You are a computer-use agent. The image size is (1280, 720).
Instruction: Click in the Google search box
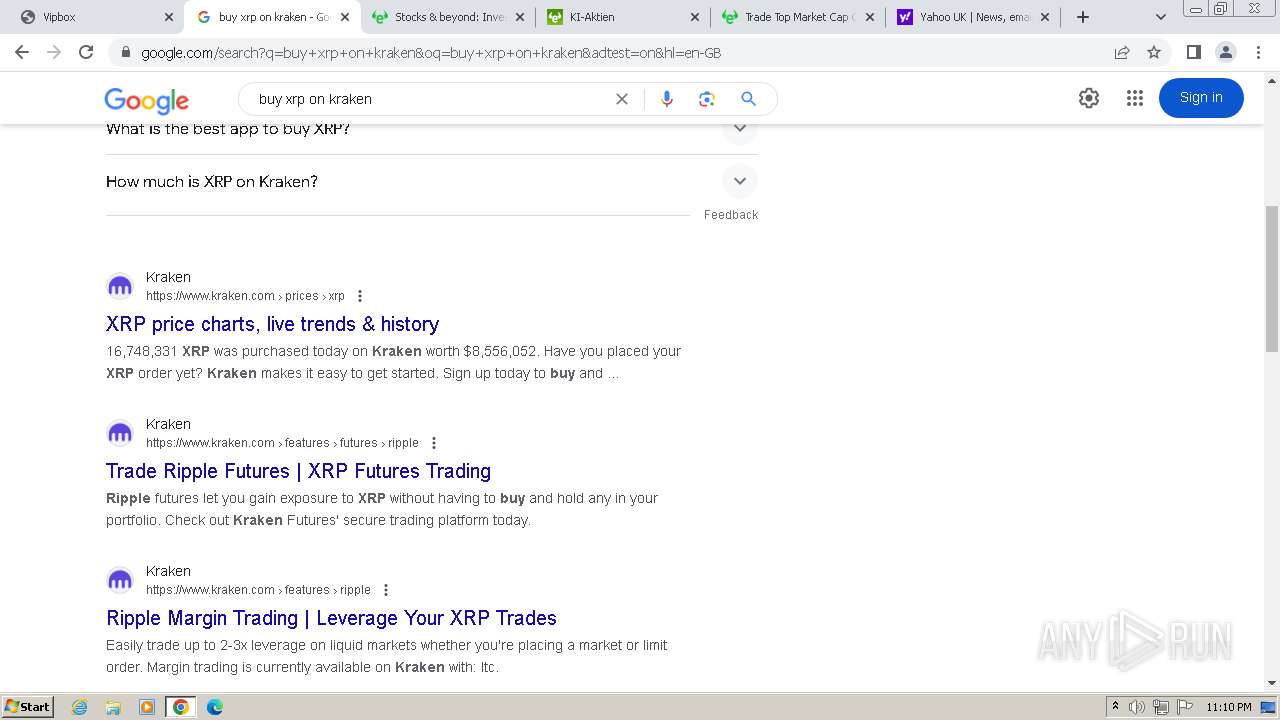coord(430,99)
